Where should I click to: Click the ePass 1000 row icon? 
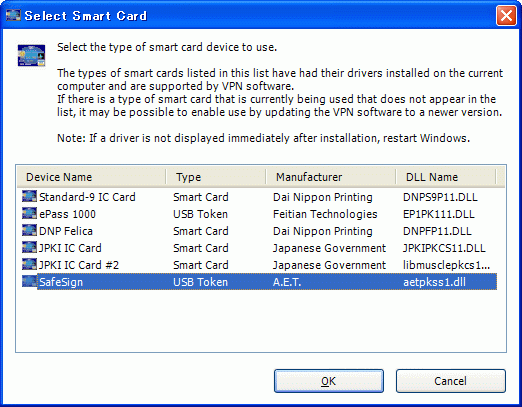coord(29,213)
